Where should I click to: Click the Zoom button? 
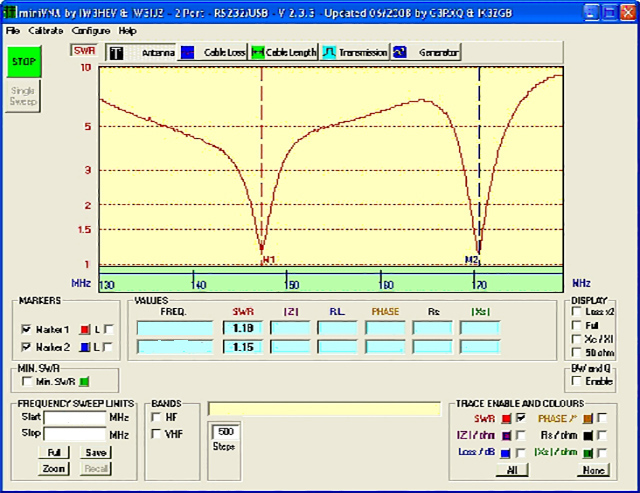(x=54, y=469)
